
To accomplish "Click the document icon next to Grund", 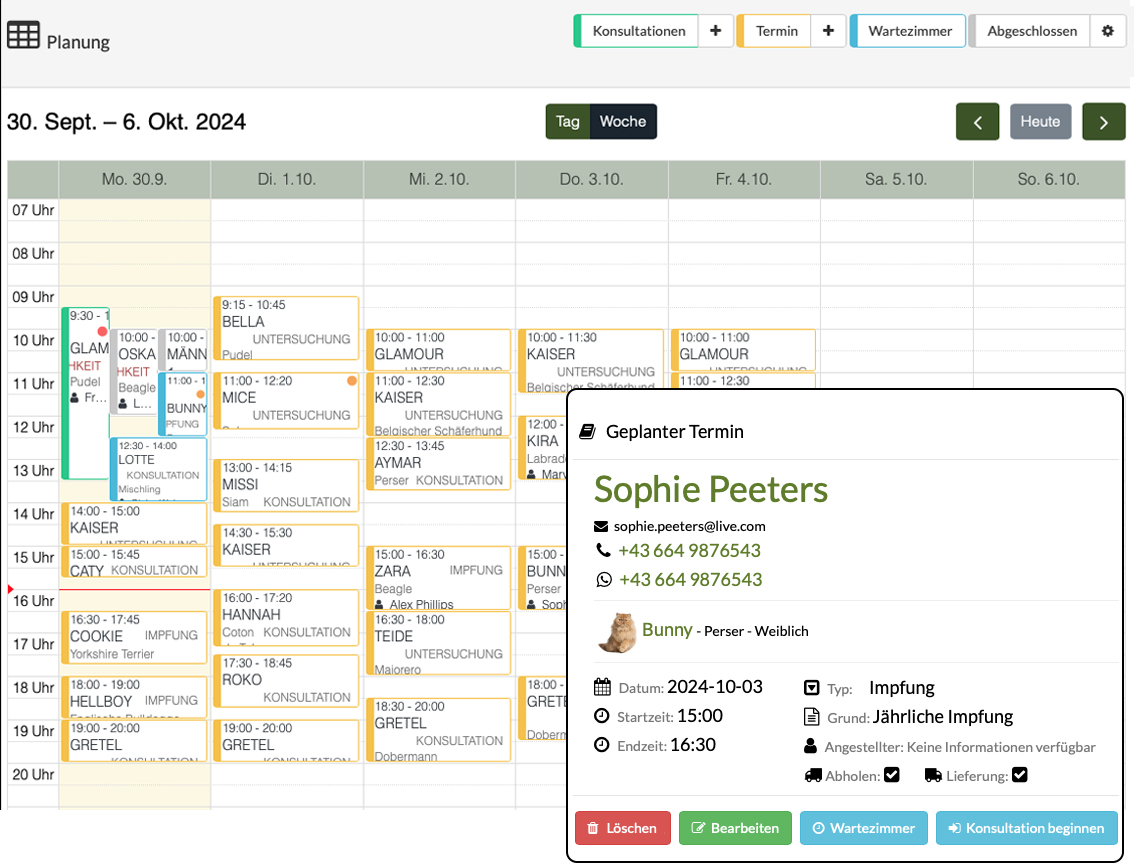I will click(x=811, y=717).
